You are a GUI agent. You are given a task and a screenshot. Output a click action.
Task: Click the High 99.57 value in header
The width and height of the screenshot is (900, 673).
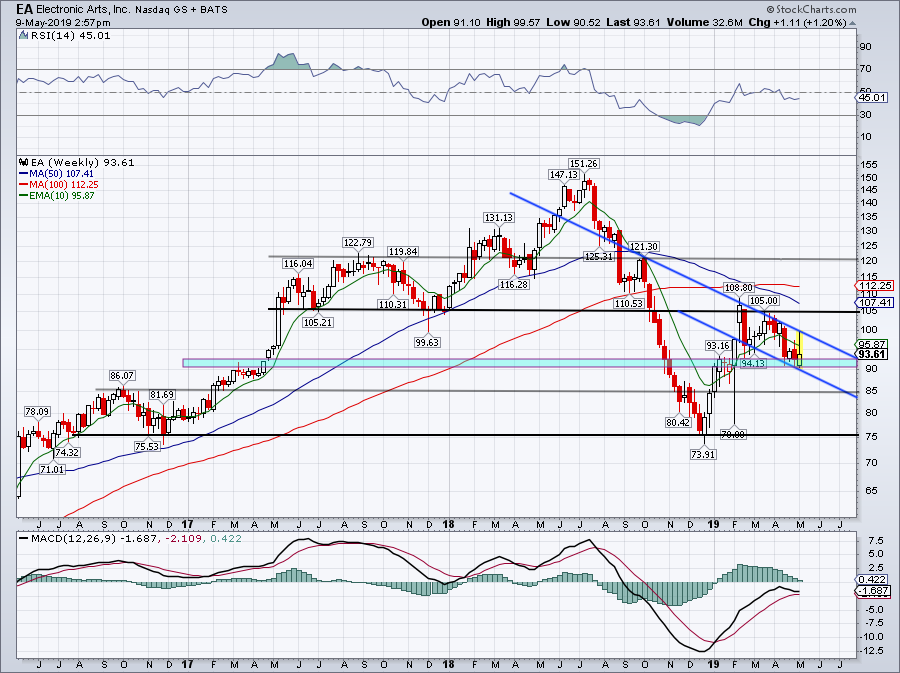click(x=513, y=22)
